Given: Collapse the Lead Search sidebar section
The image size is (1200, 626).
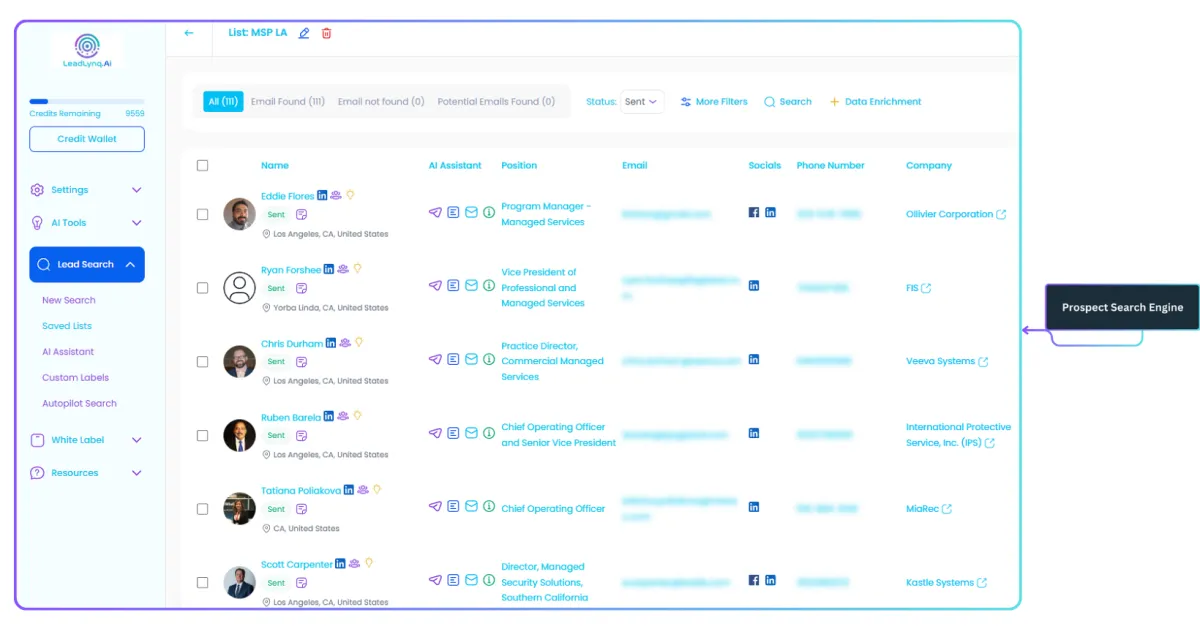Looking at the screenshot, I should pyautogui.click(x=87, y=264).
